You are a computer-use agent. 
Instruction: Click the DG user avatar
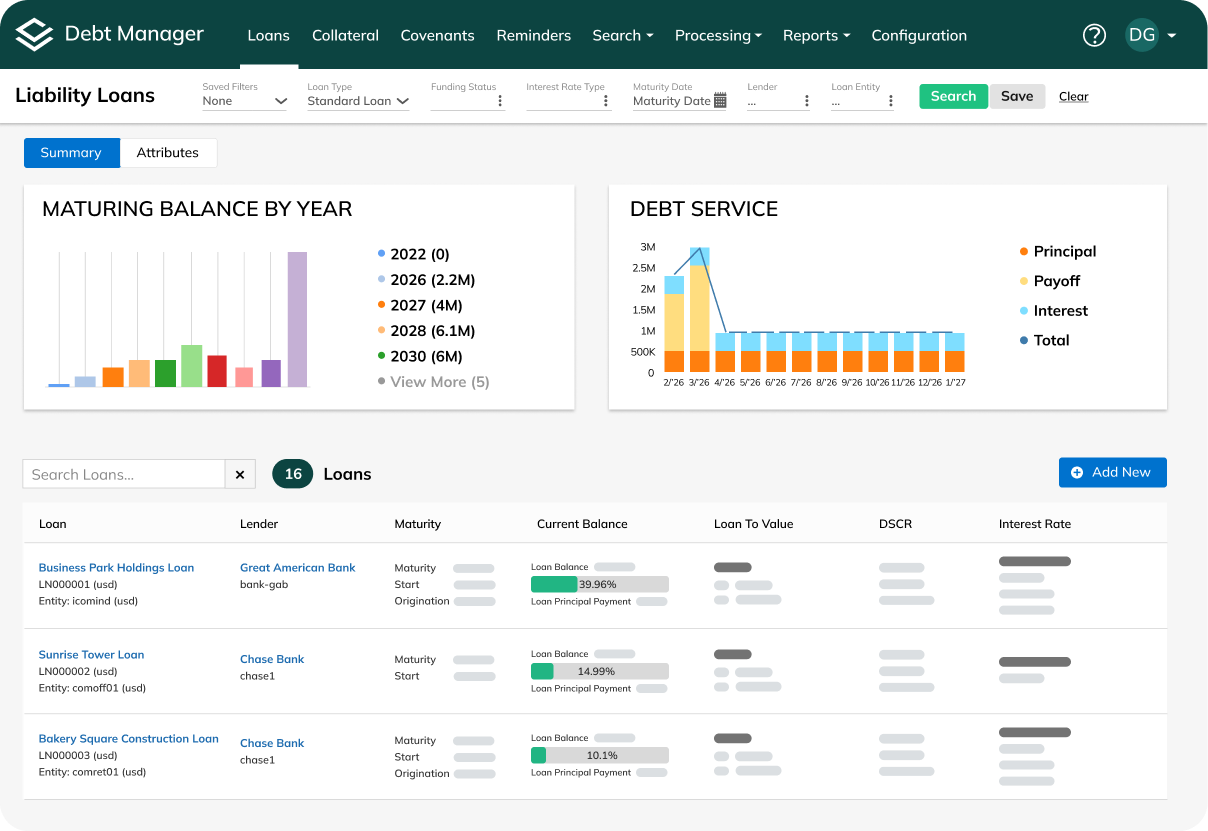pyautogui.click(x=1141, y=35)
